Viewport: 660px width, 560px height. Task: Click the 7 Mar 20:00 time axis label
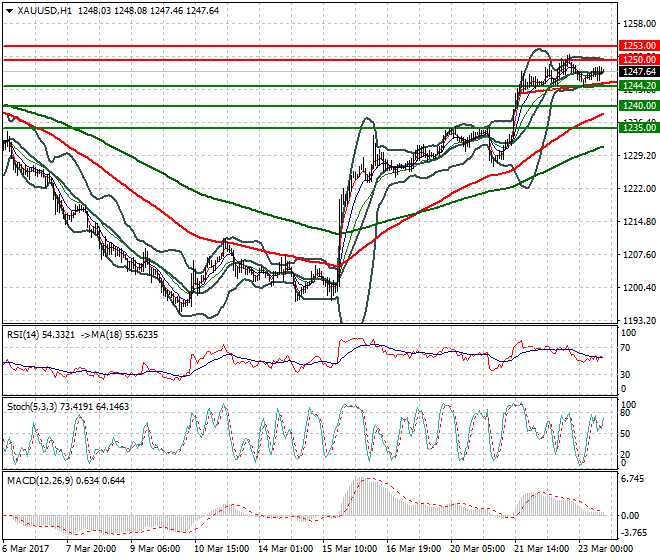coord(91,549)
